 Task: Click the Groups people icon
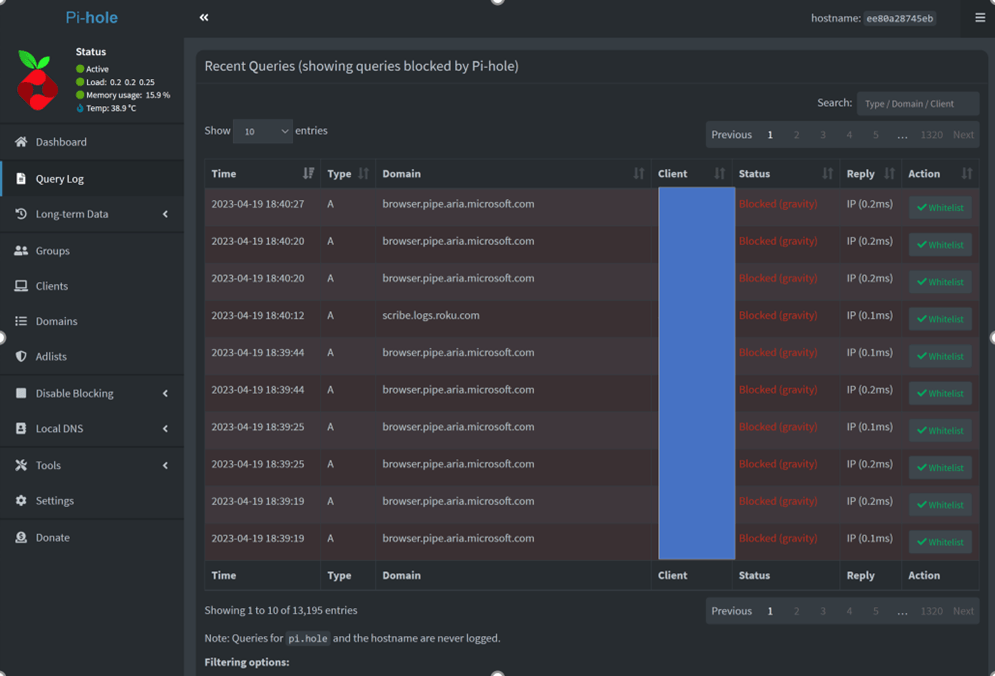[21, 251]
